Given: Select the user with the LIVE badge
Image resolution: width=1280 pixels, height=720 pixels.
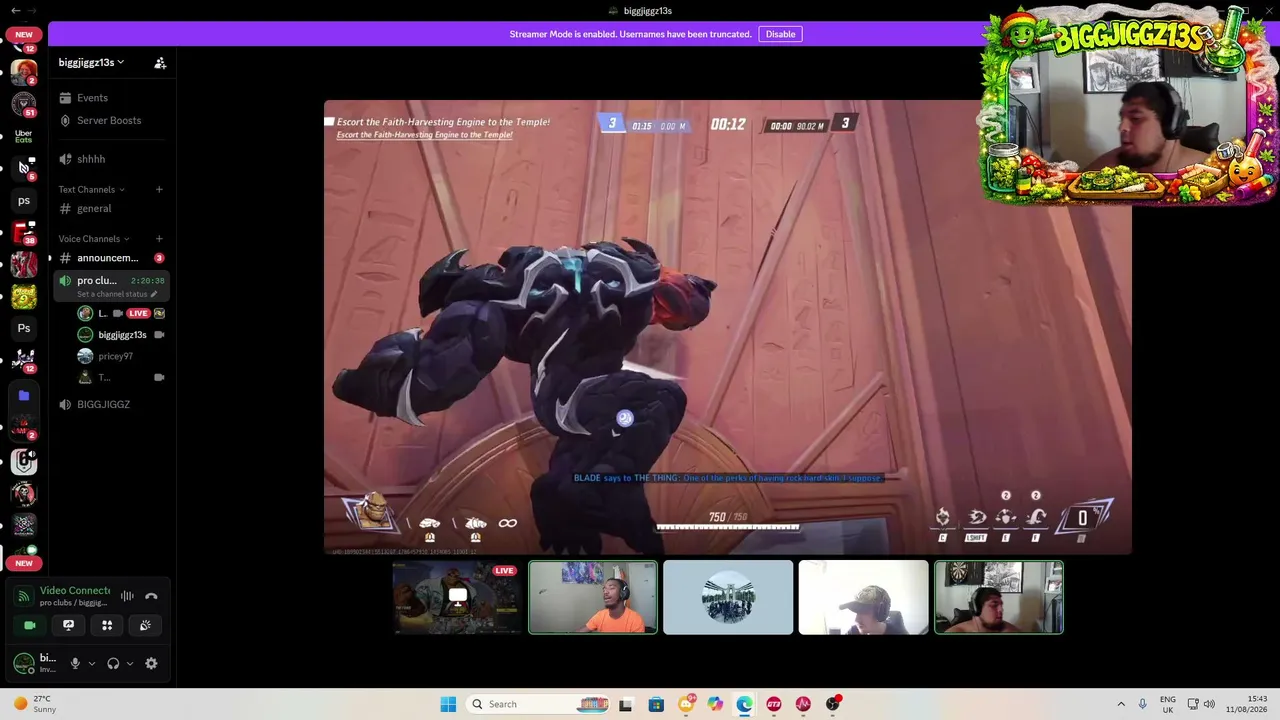Looking at the screenshot, I should 120,313.
